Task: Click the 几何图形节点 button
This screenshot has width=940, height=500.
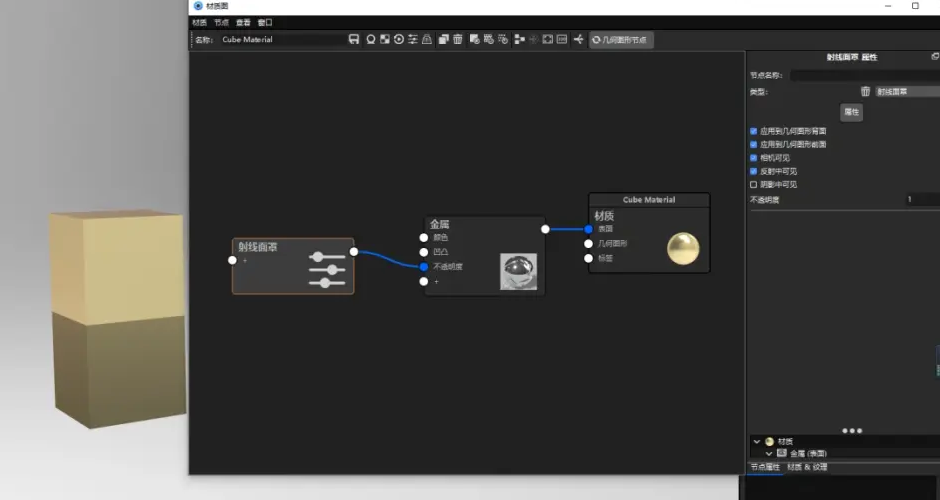Action: coord(621,40)
